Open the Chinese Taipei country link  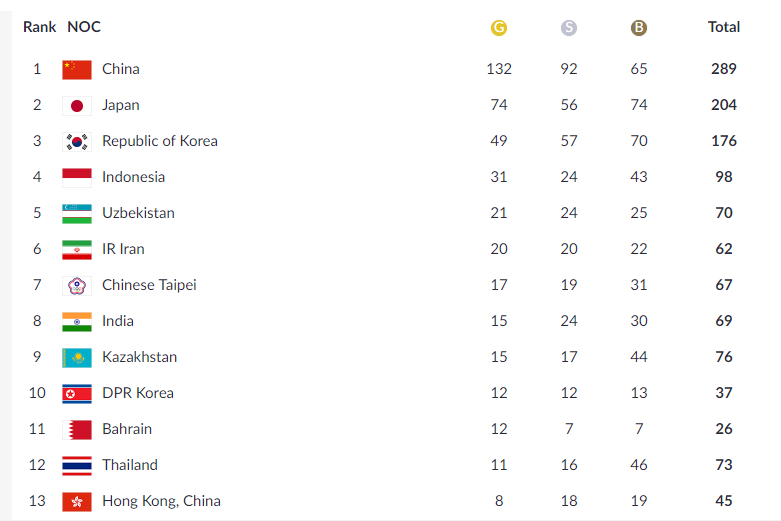(149, 285)
